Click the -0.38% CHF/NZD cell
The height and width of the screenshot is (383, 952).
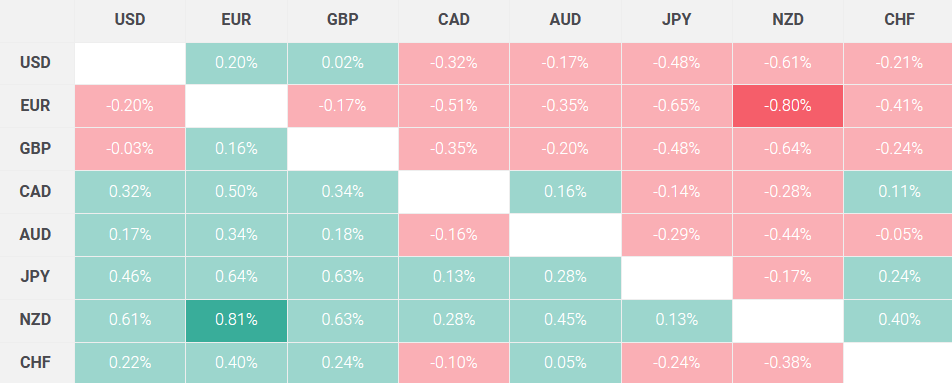point(787,363)
